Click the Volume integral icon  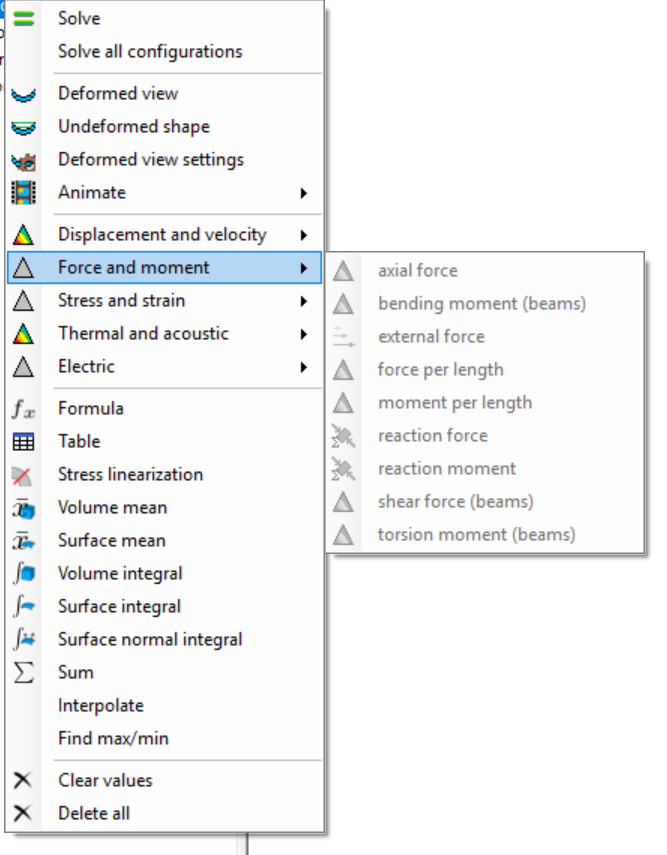pyautogui.click(x=23, y=573)
